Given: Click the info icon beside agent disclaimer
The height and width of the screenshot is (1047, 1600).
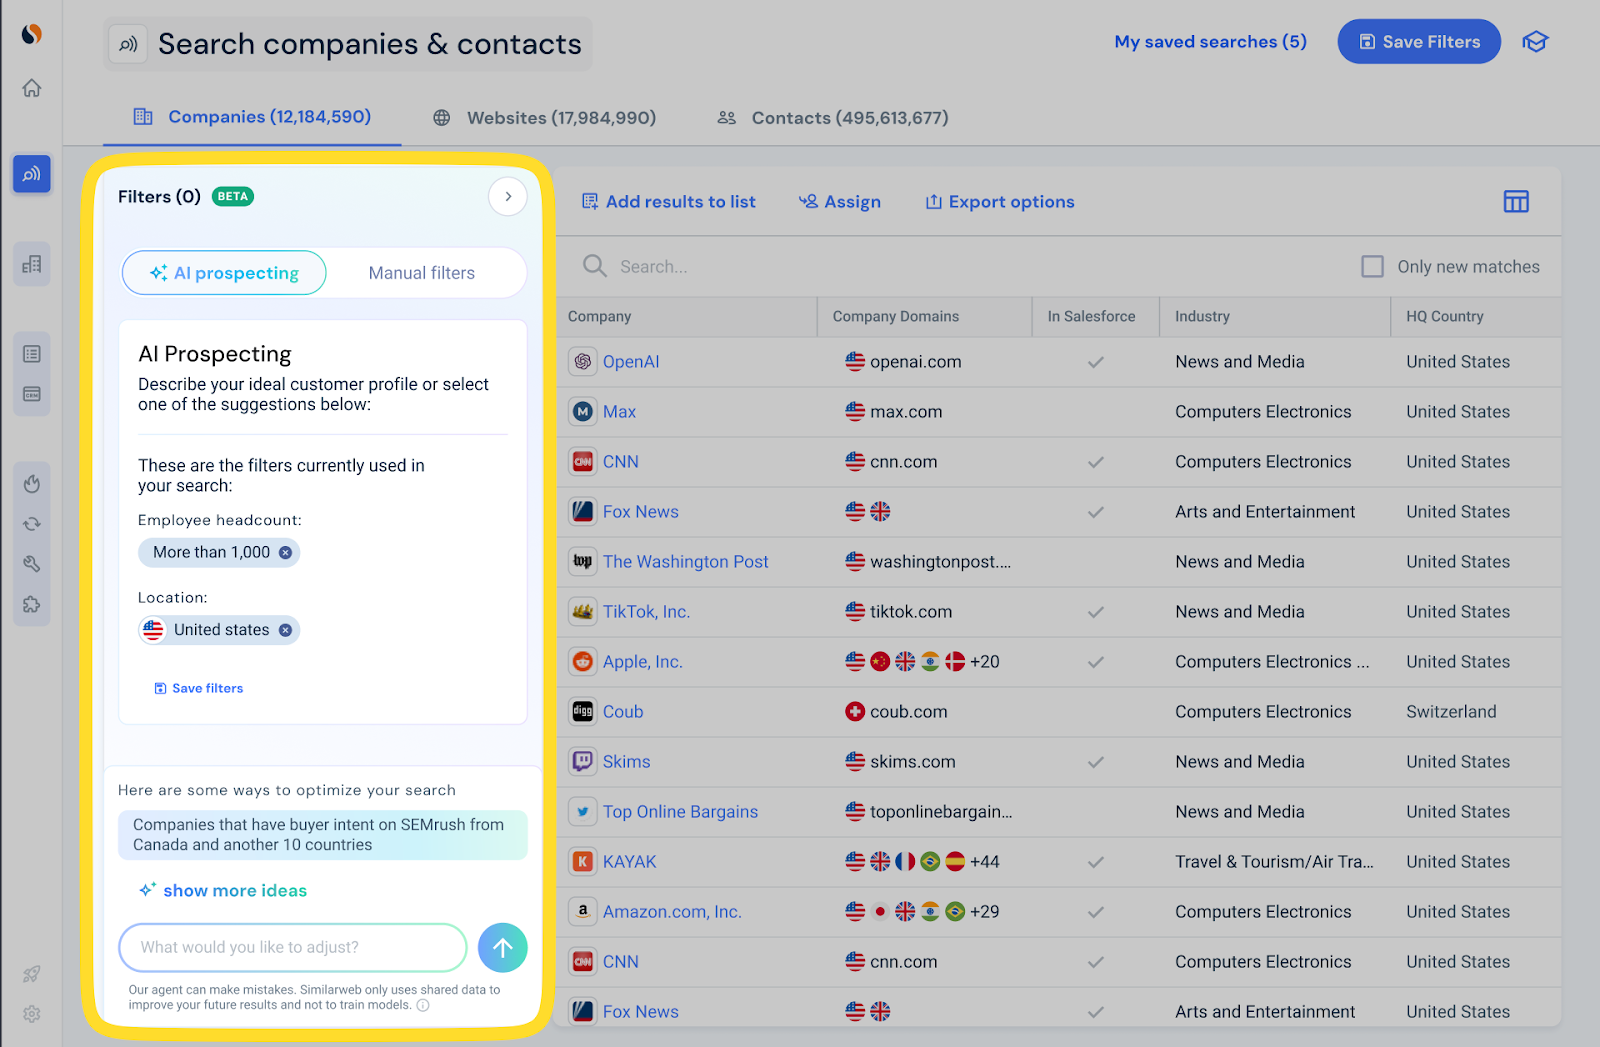Looking at the screenshot, I should (423, 1005).
